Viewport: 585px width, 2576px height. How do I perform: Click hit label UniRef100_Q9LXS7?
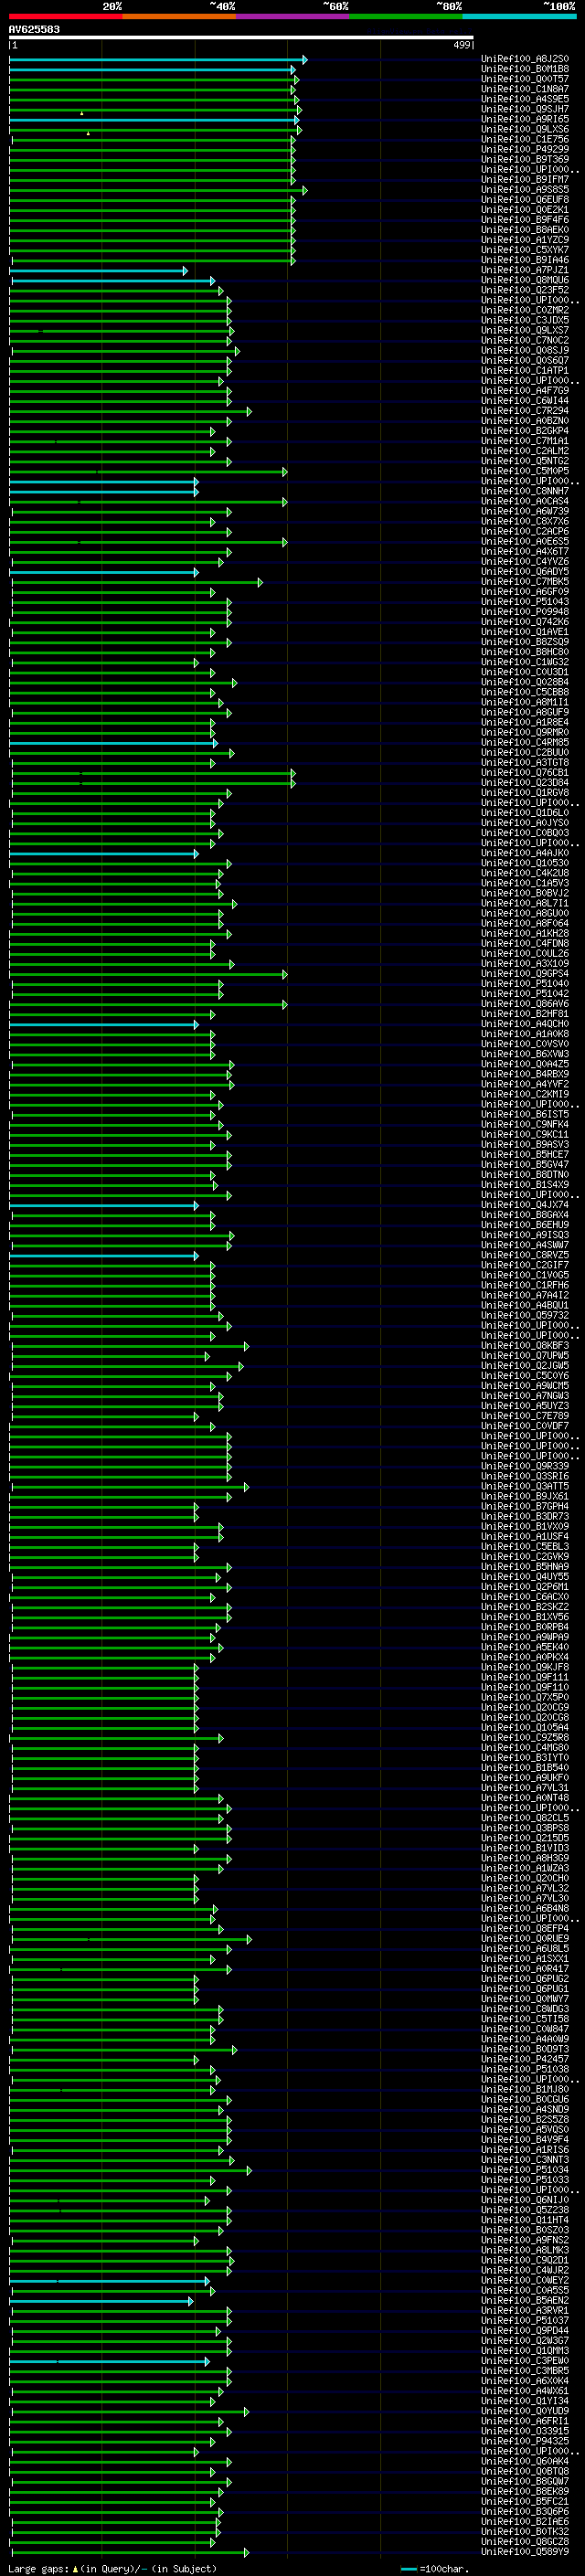tap(525, 330)
